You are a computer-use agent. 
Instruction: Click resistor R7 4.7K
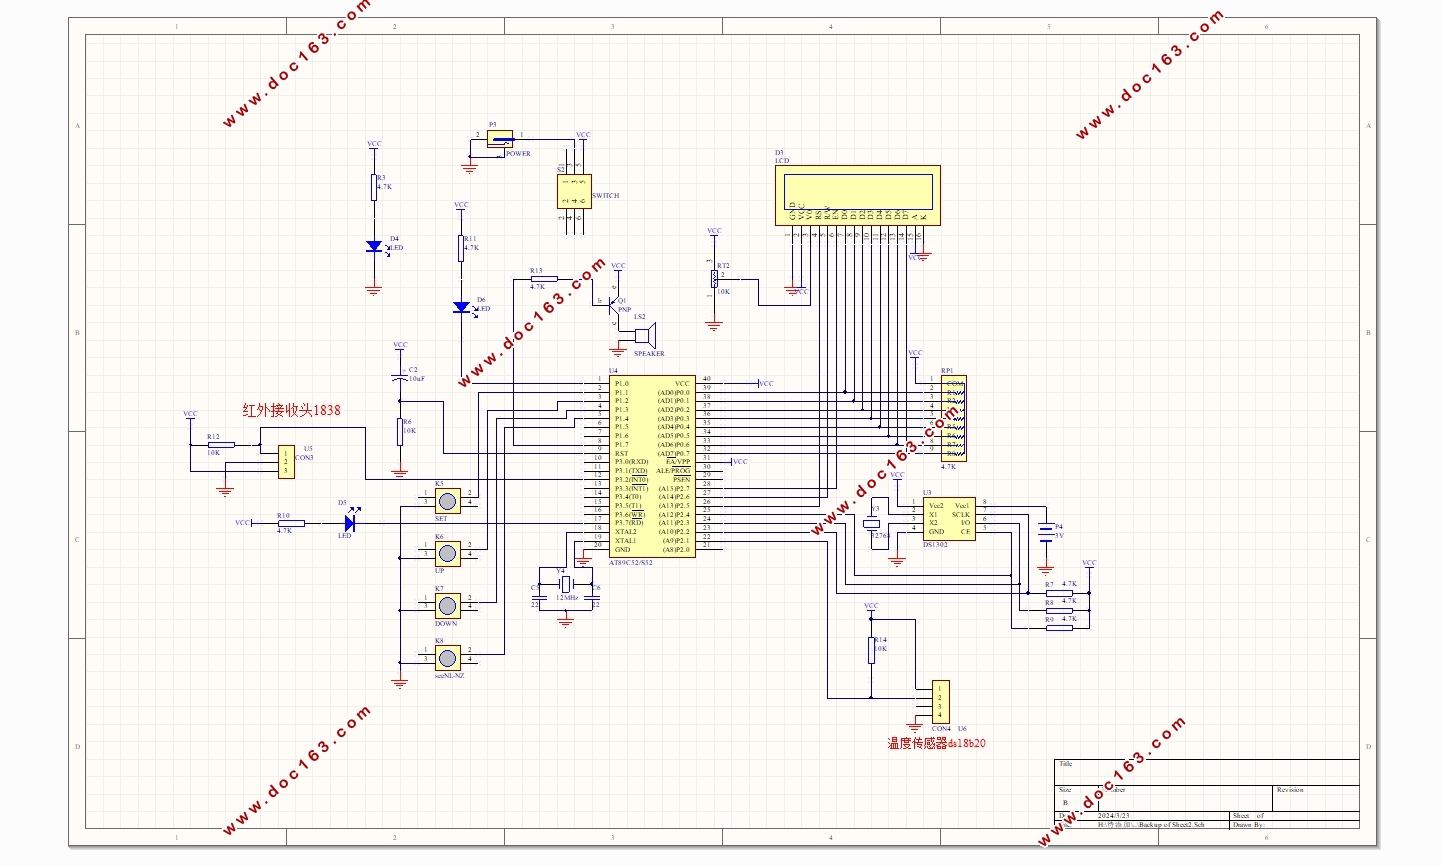pyautogui.click(x=1059, y=593)
